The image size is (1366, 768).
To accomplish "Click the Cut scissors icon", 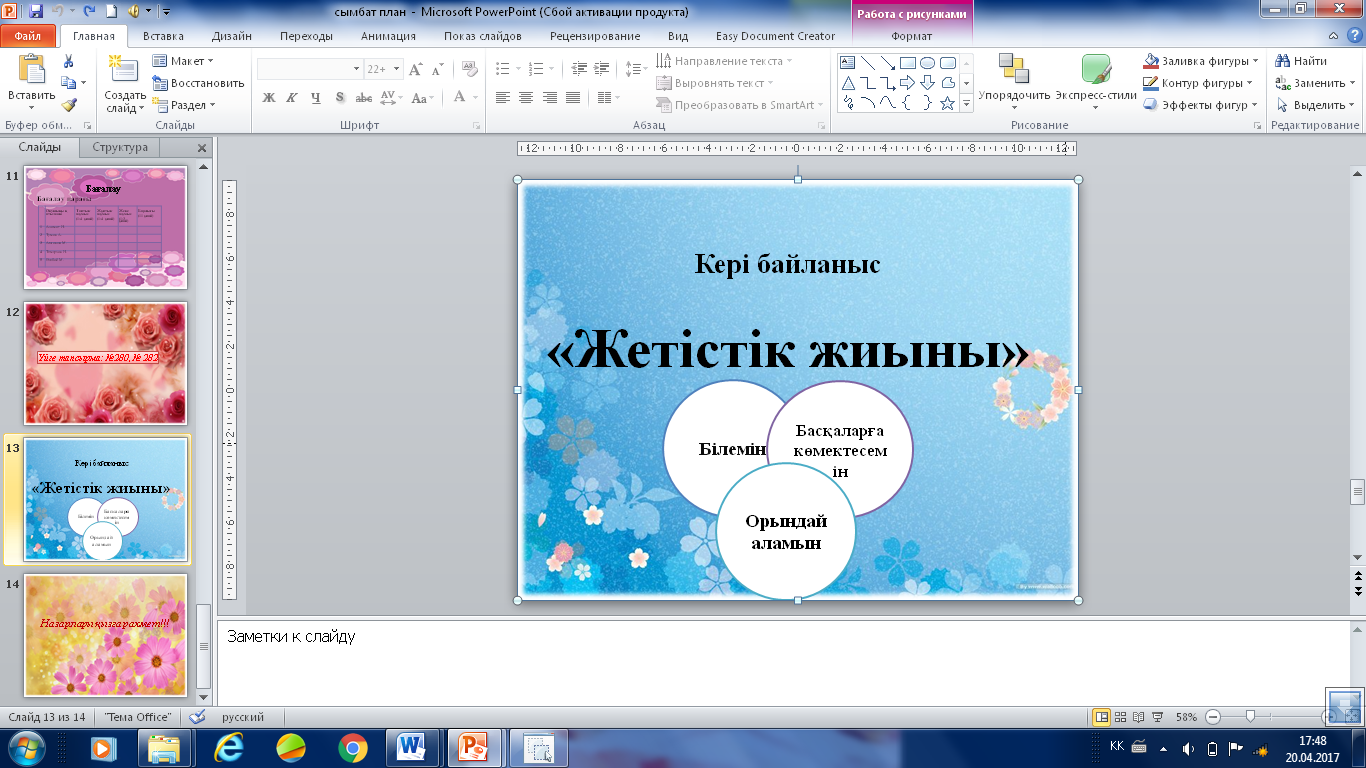I will pos(68,62).
